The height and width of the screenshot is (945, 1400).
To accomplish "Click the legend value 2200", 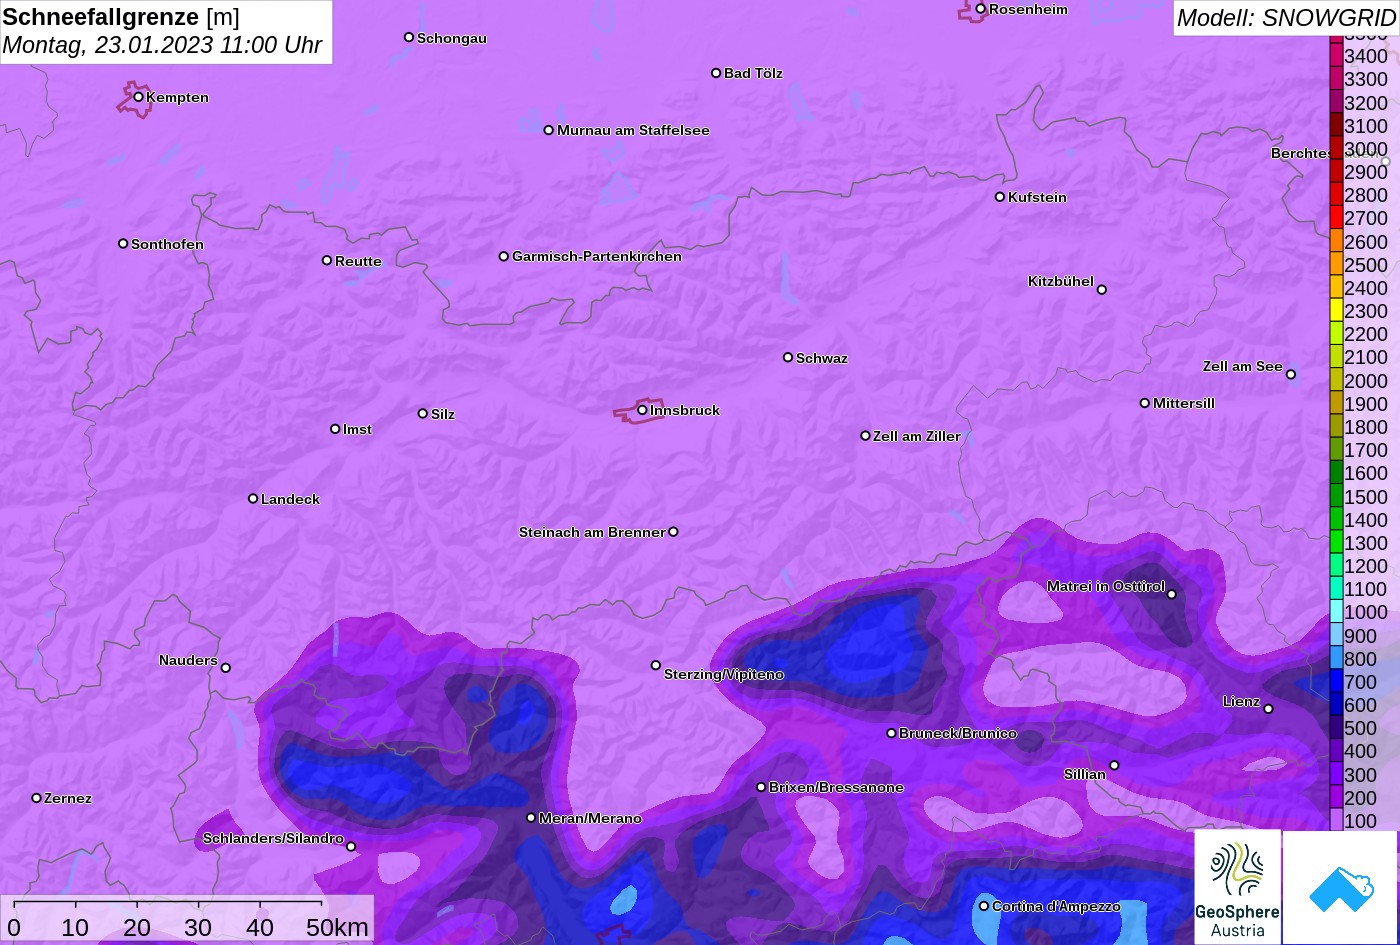I will pos(1366,334).
